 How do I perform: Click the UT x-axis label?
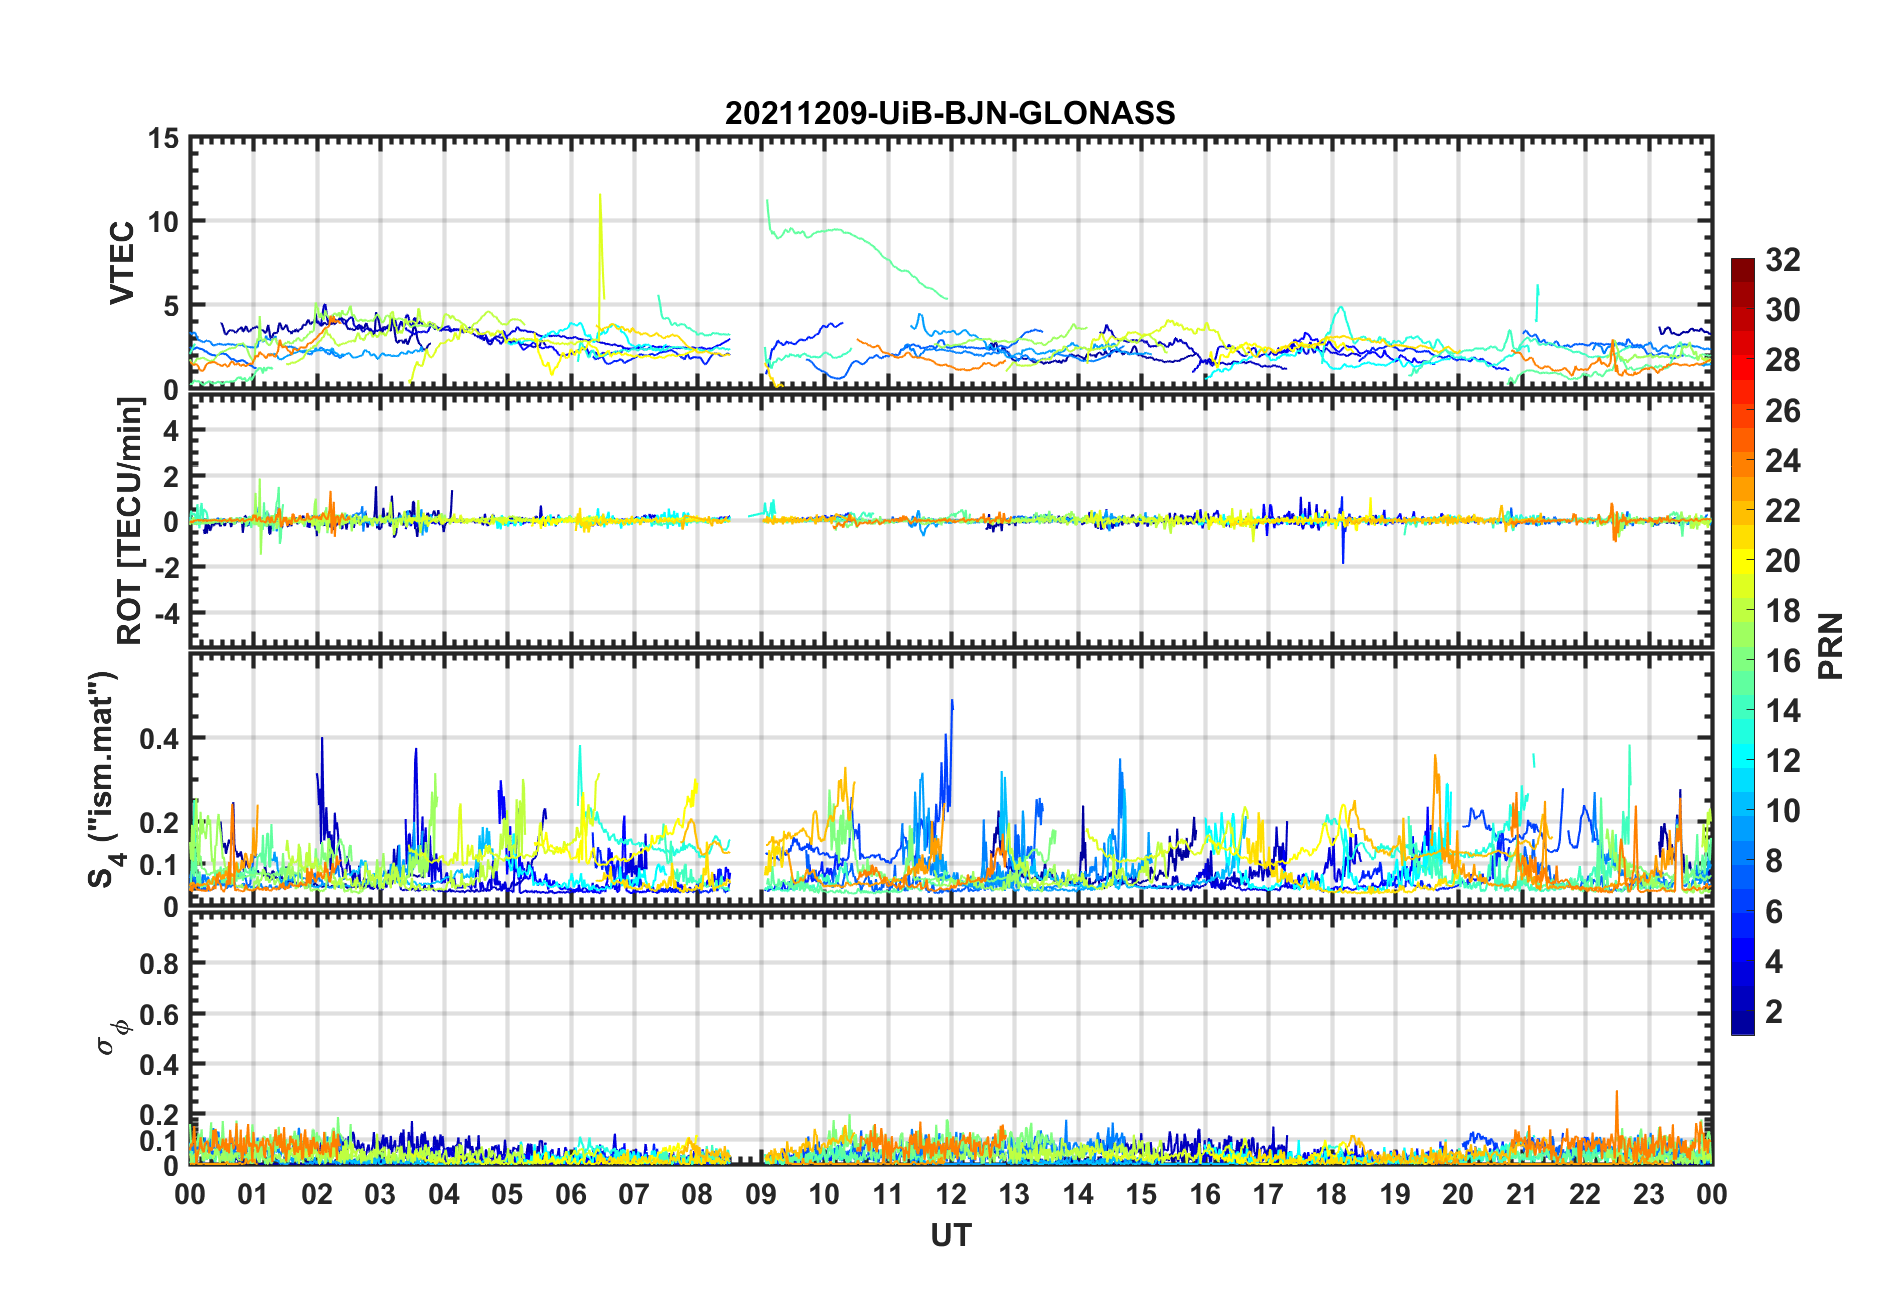coord(950,1236)
